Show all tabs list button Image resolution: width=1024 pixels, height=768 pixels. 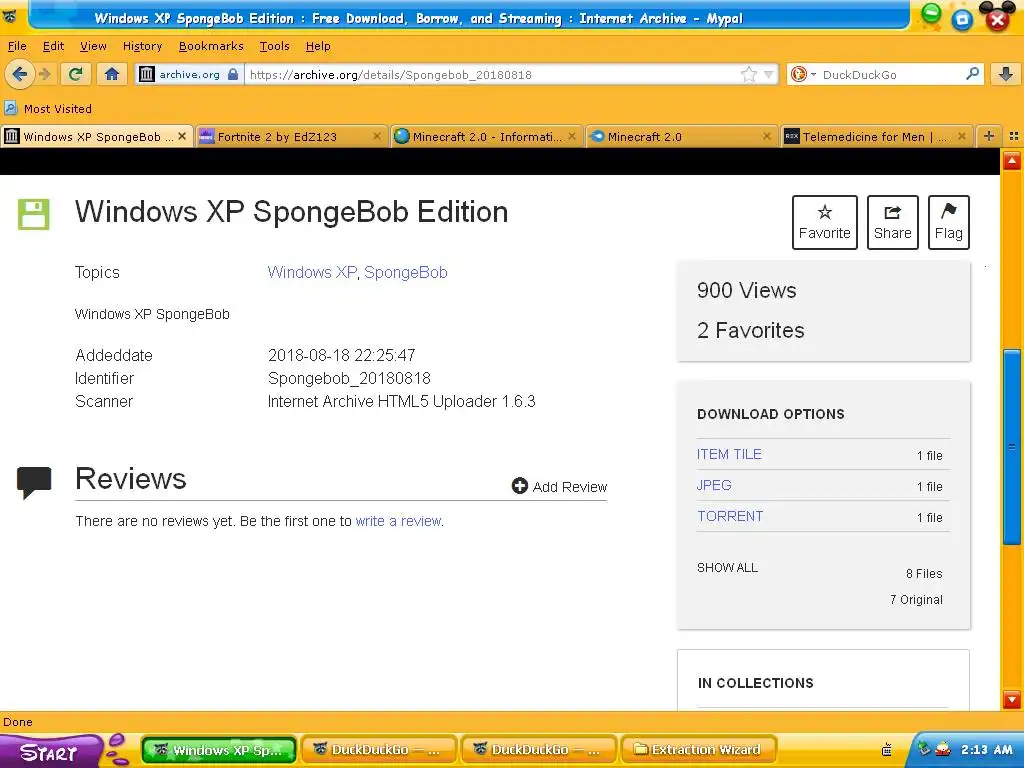(1014, 136)
